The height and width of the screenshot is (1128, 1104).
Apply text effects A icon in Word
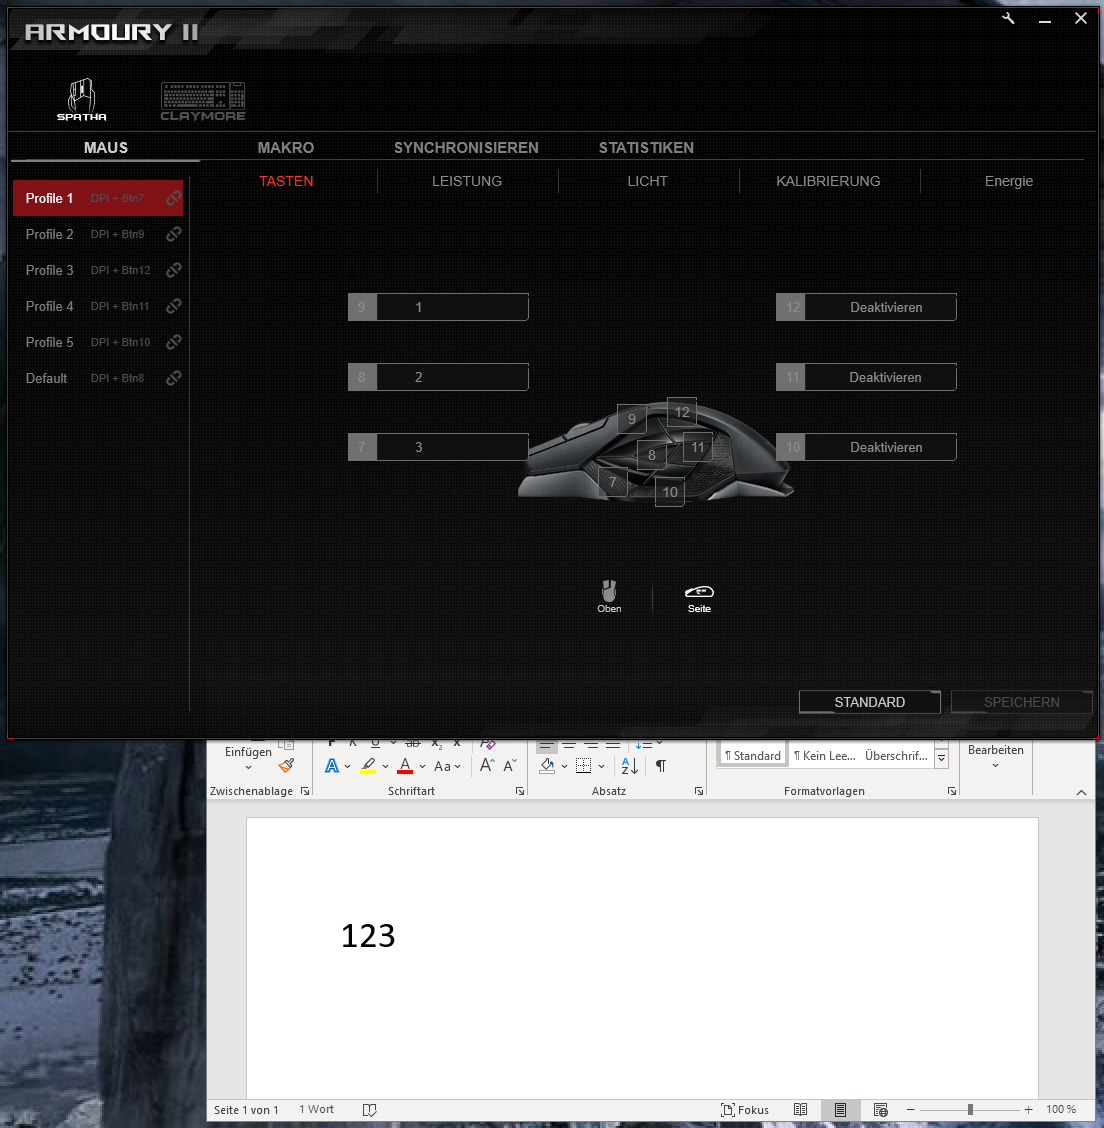point(332,766)
